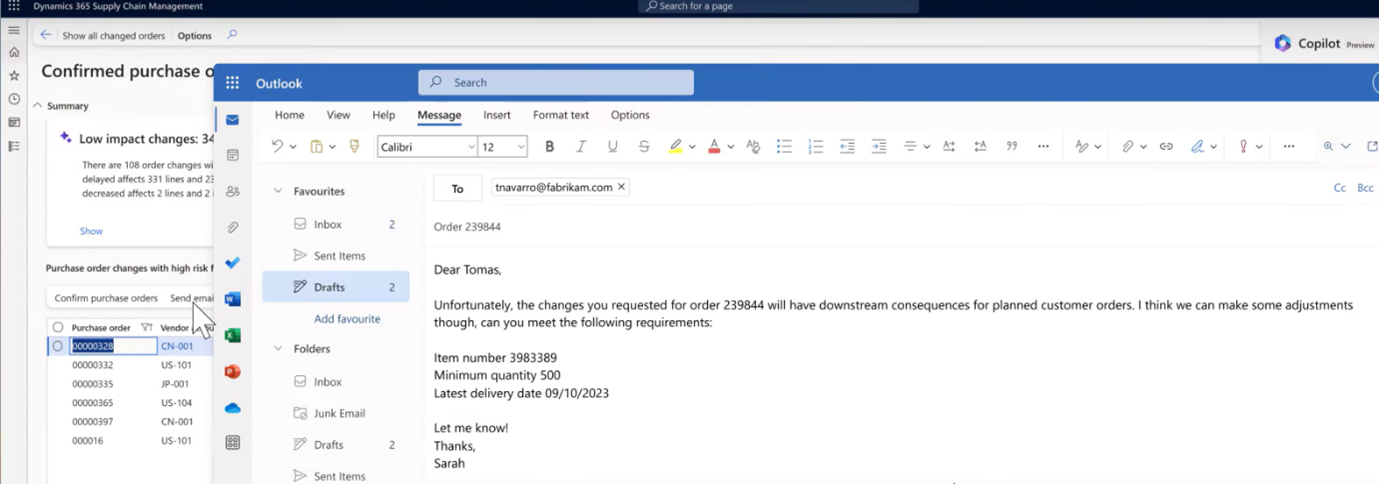Open the Calendar icon in Outlook sidebar
Image resolution: width=1379 pixels, height=484 pixels.
point(232,155)
